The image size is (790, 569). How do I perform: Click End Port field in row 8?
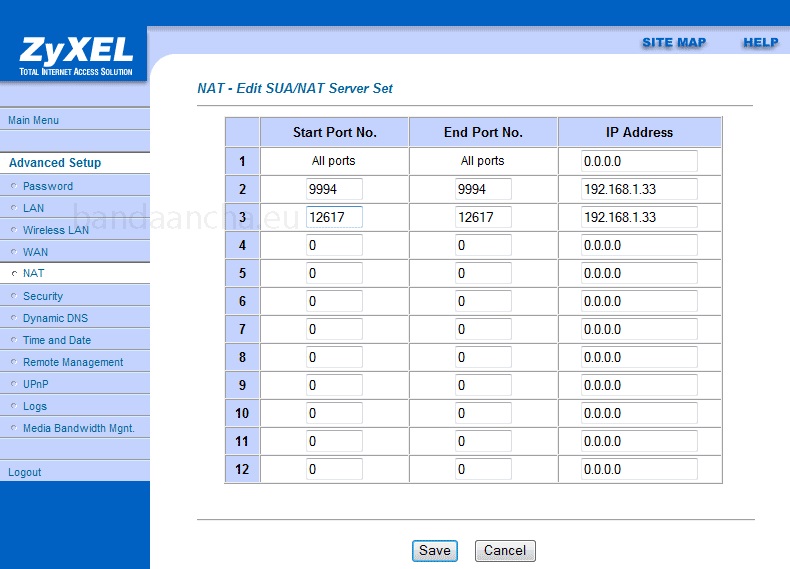483,357
